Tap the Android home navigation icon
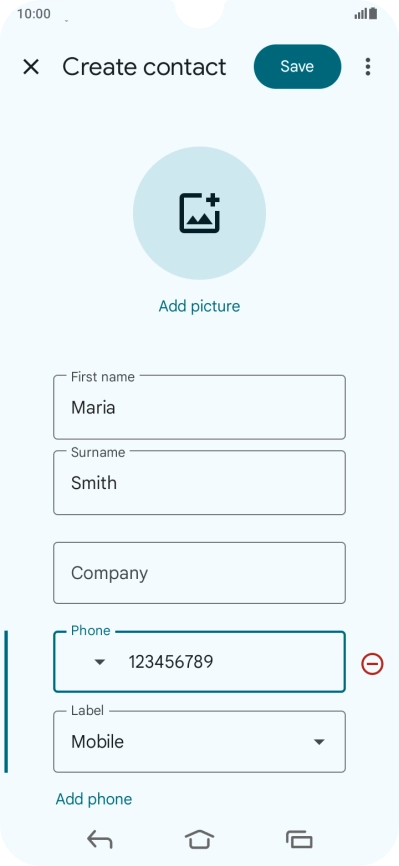 (x=200, y=839)
